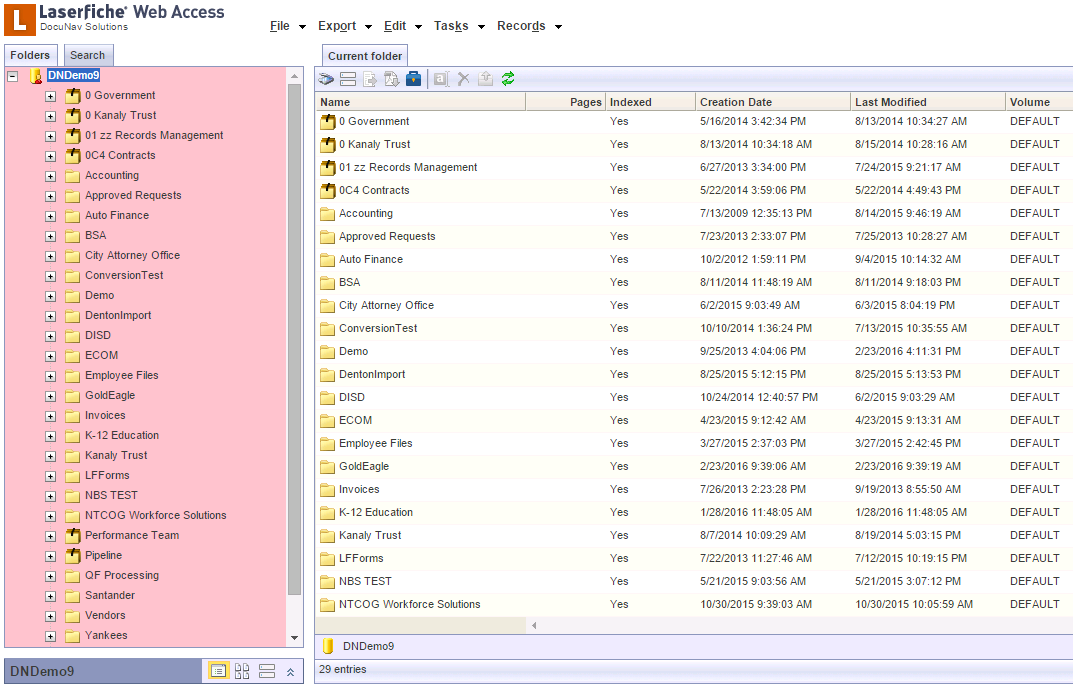1073x689 pixels.
Task: Click the rename text toolbar icon
Action: (441, 79)
